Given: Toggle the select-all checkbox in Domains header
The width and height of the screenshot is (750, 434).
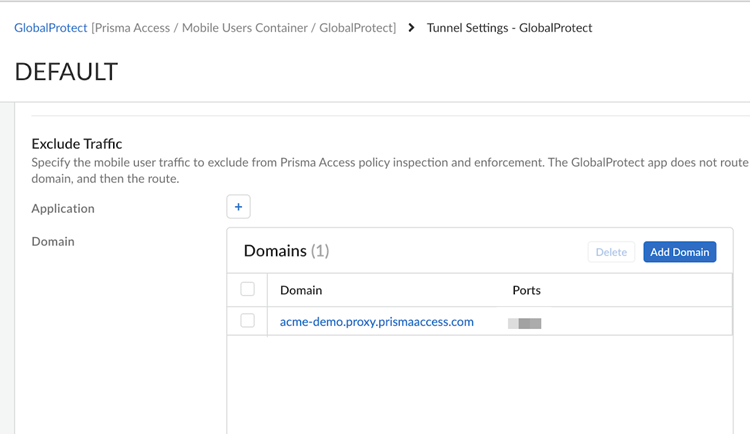Looking at the screenshot, I should pos(248,290).
